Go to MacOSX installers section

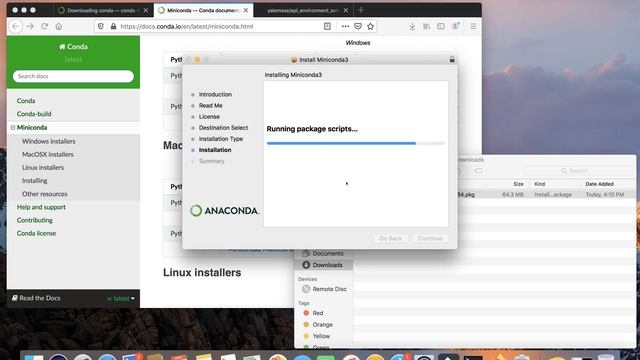click(x=48, y=154)
